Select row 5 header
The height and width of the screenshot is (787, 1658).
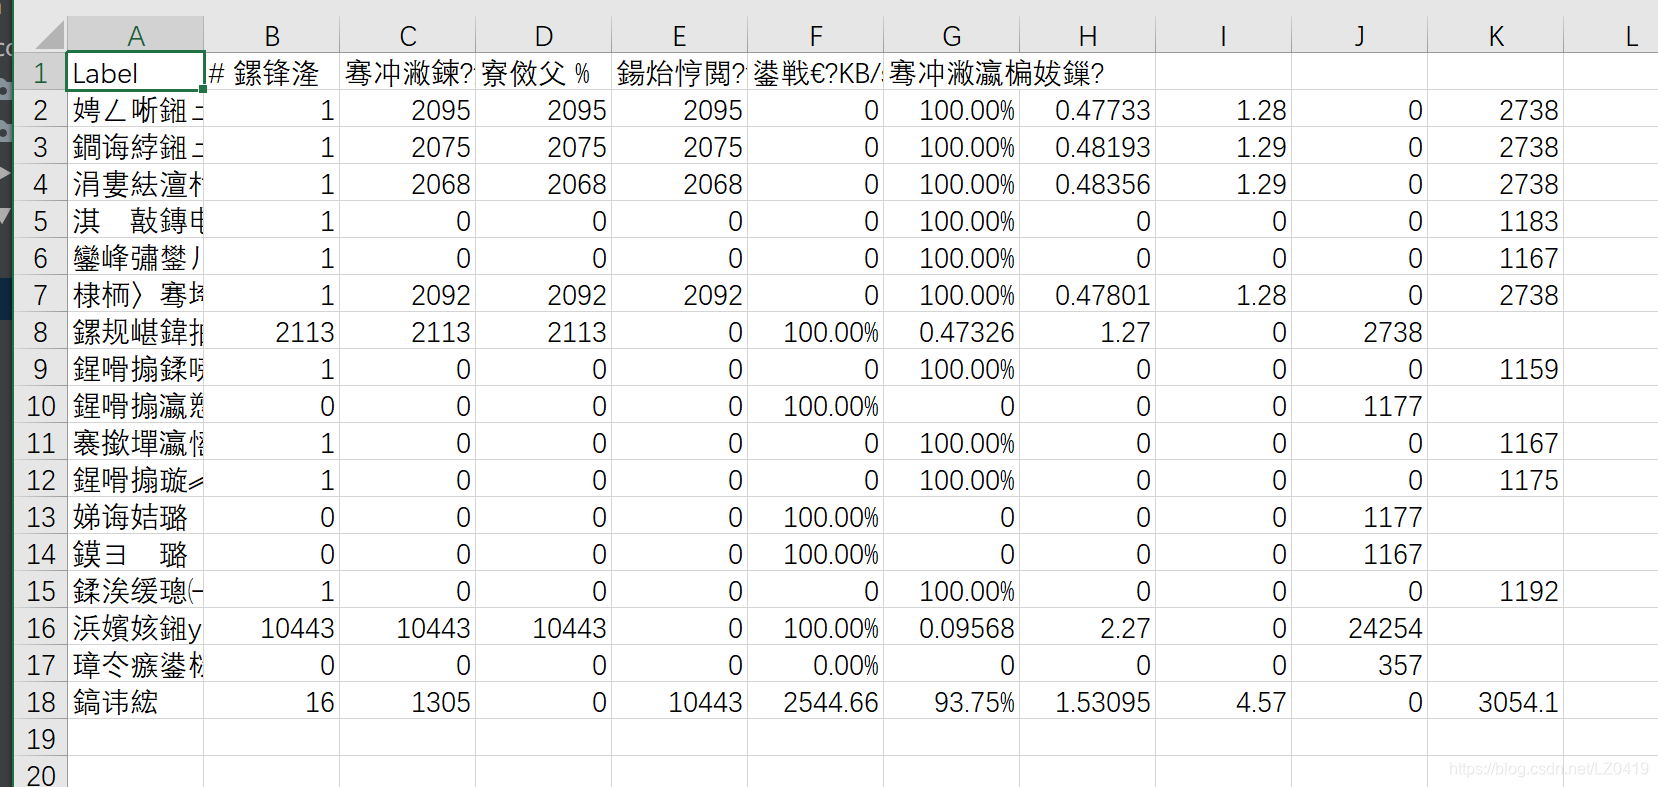[x=40, y=221]
